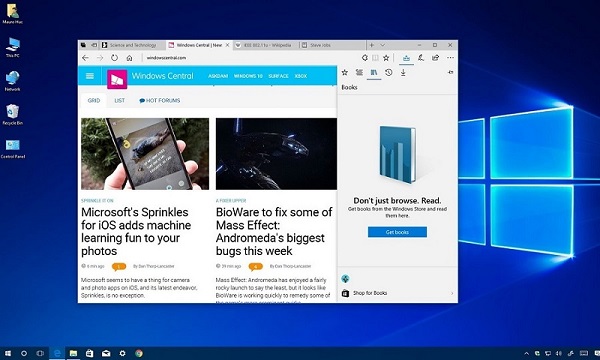Go to the browser home page
Screen dimensions: 600x360
click(x=129, y=58)
